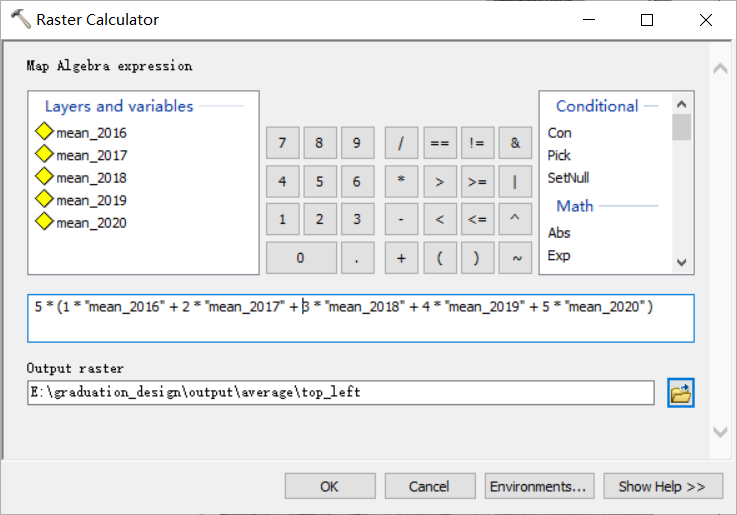Insert the equal-to (==) operator
This screenshot has width=737, height=515.
[439, 142]
